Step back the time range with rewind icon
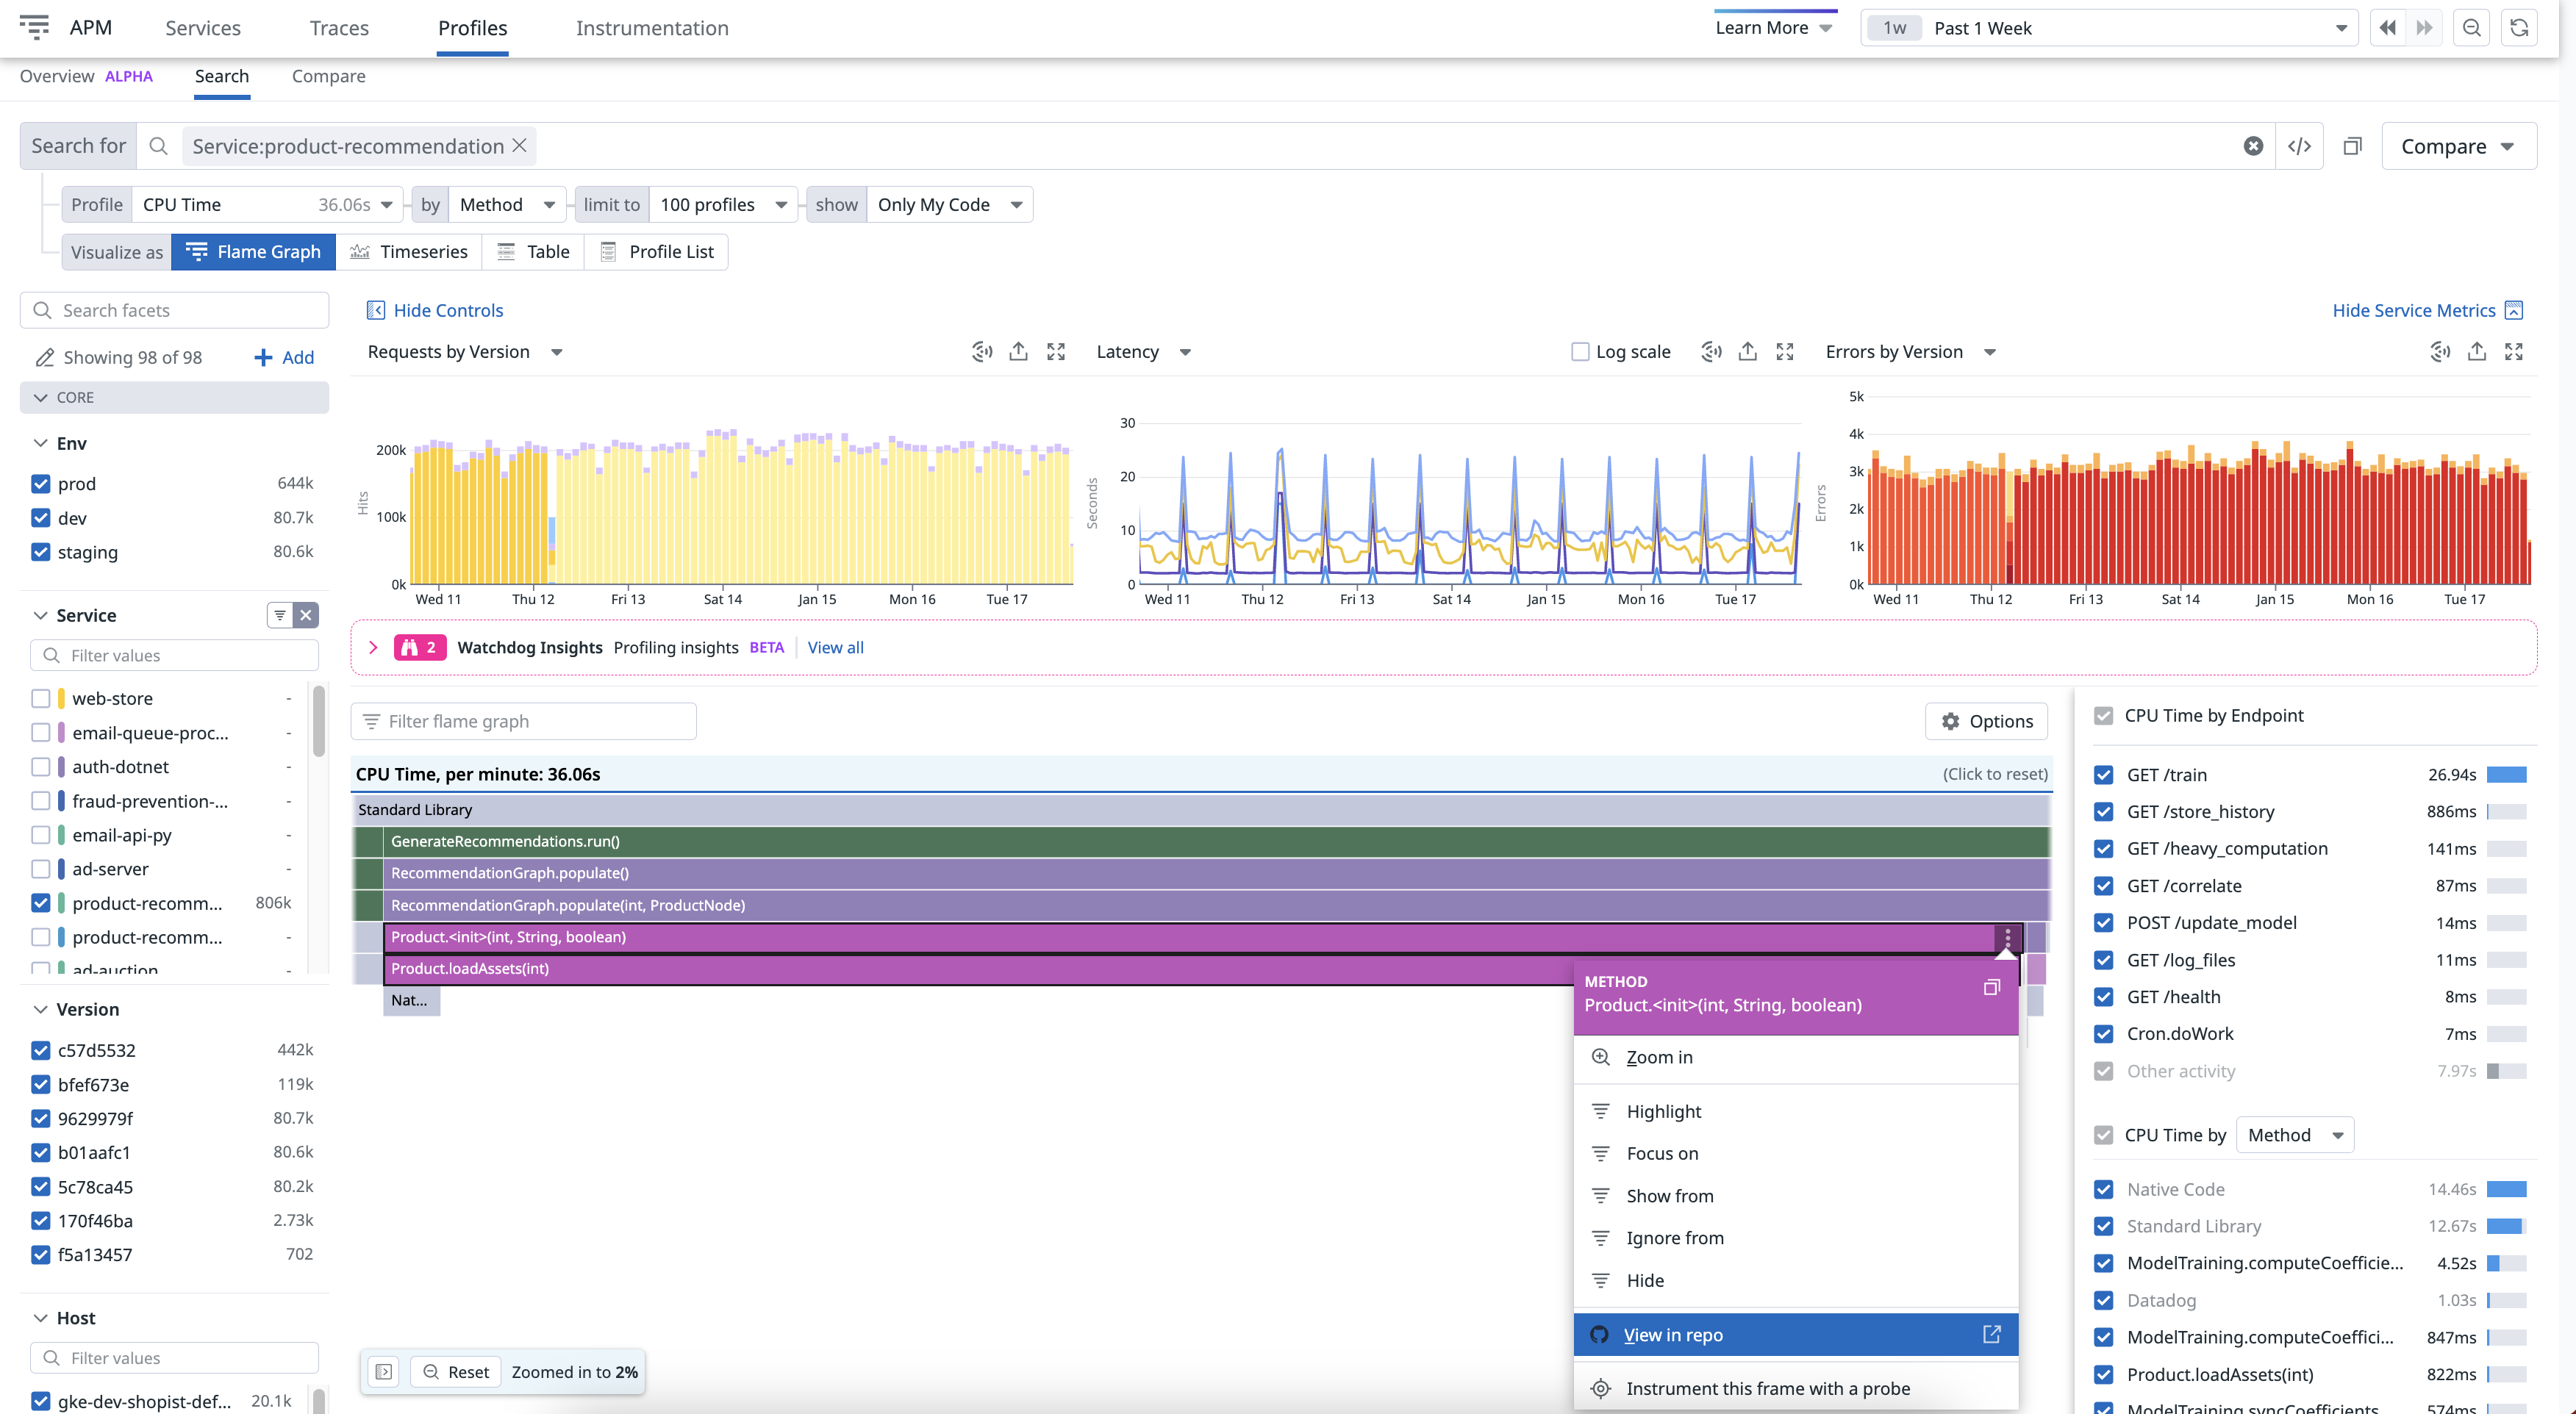The height and width of the screenshot is (1414, 2576). (x=2388, y=28)
